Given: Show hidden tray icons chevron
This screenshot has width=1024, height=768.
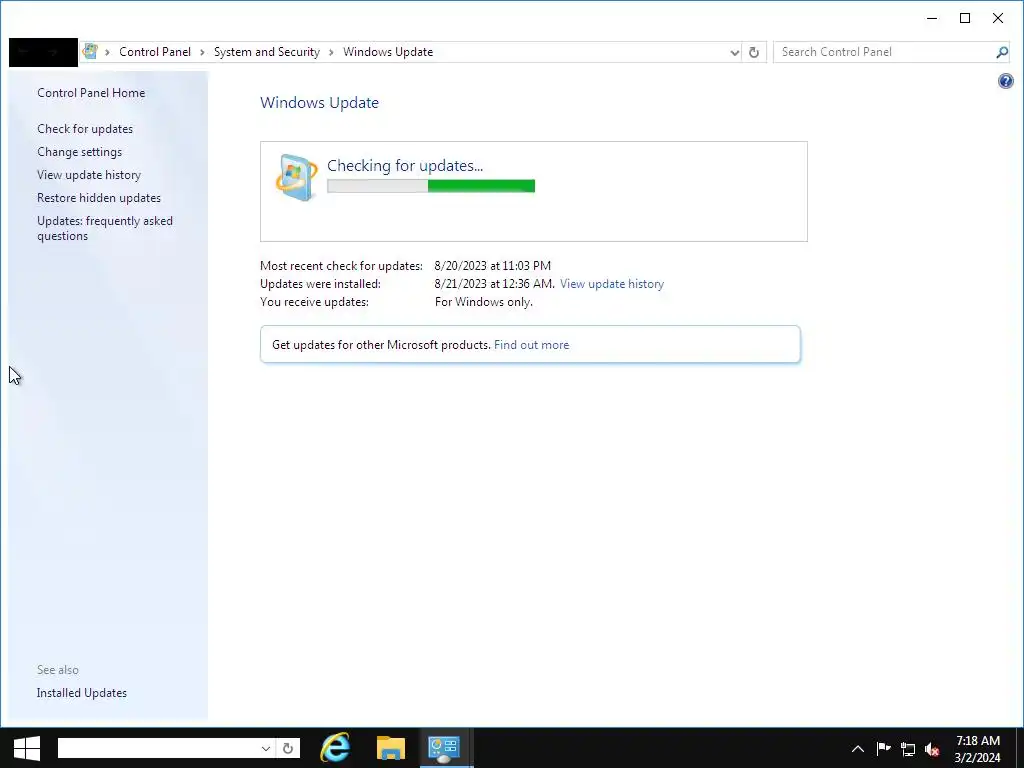Looking at the screenshot, I should [857, 749].
